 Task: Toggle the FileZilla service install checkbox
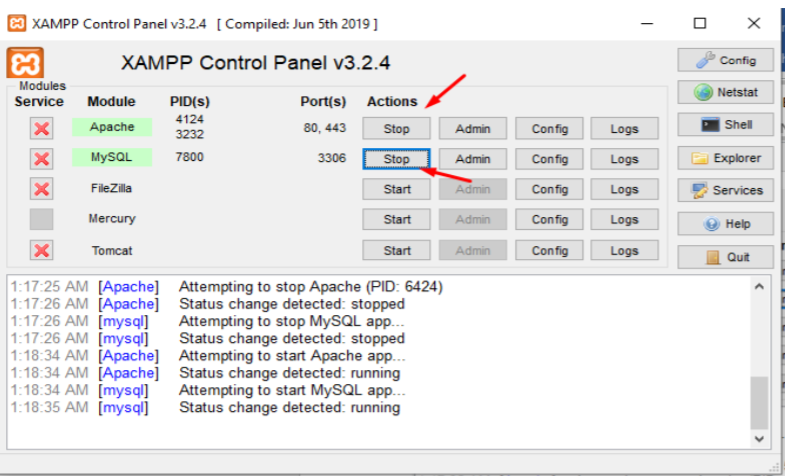pos(42,189)
